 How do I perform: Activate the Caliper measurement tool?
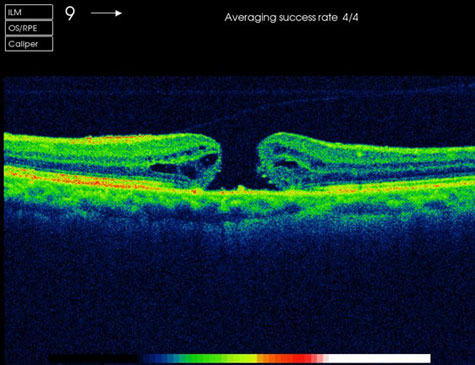[x=29, y=44]
